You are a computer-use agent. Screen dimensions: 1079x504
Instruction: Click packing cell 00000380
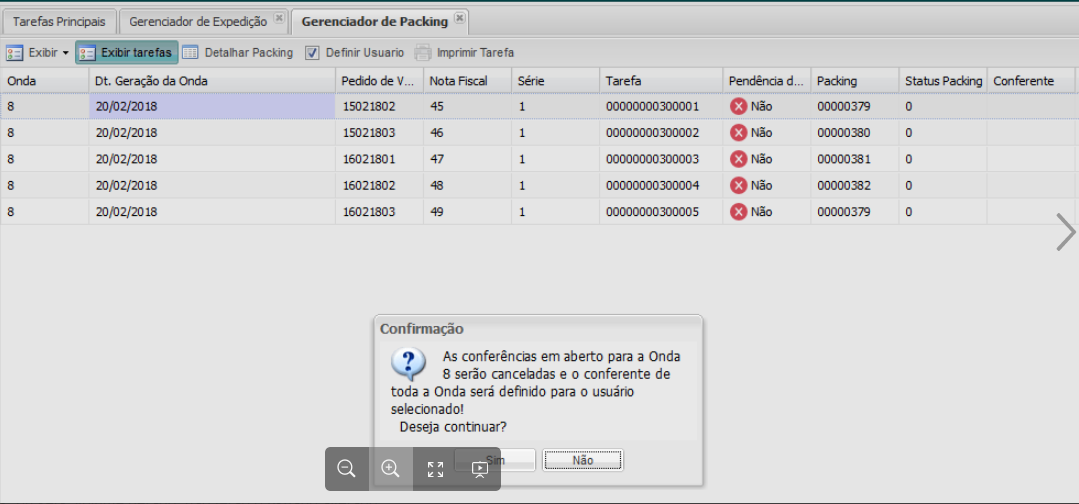coord(855,133)
